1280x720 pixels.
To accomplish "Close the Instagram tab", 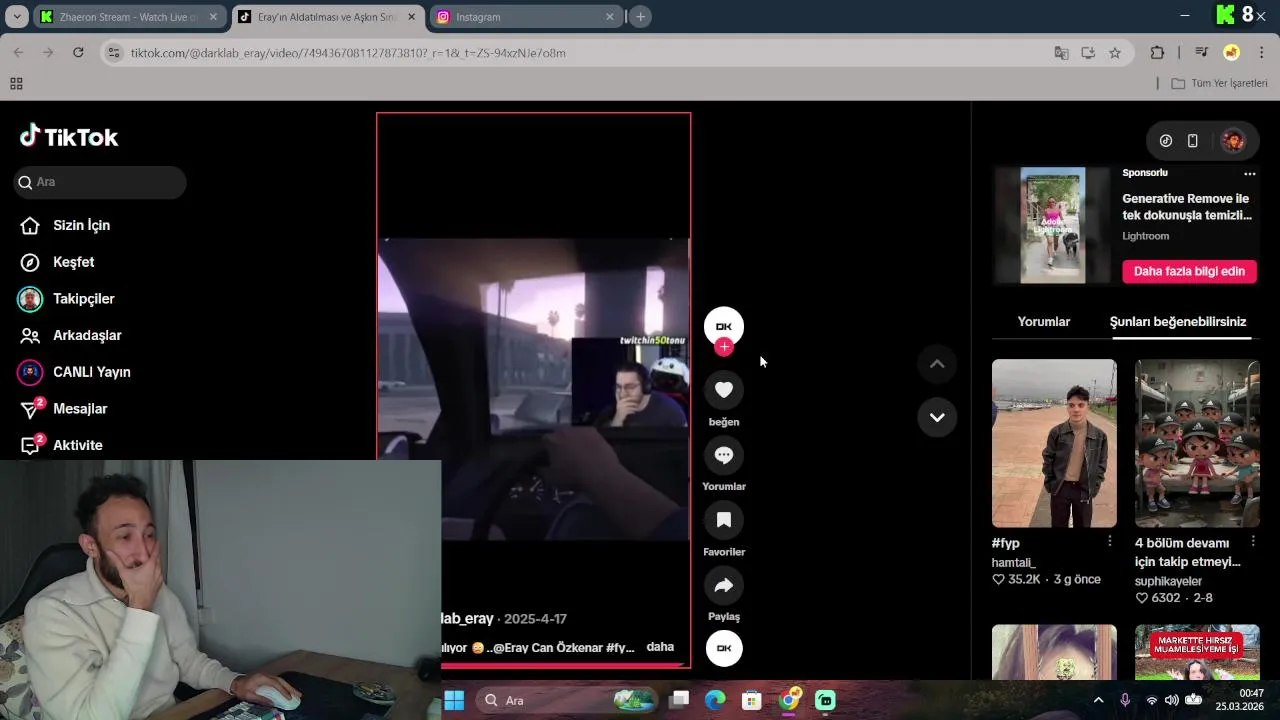I will [610, 17].
